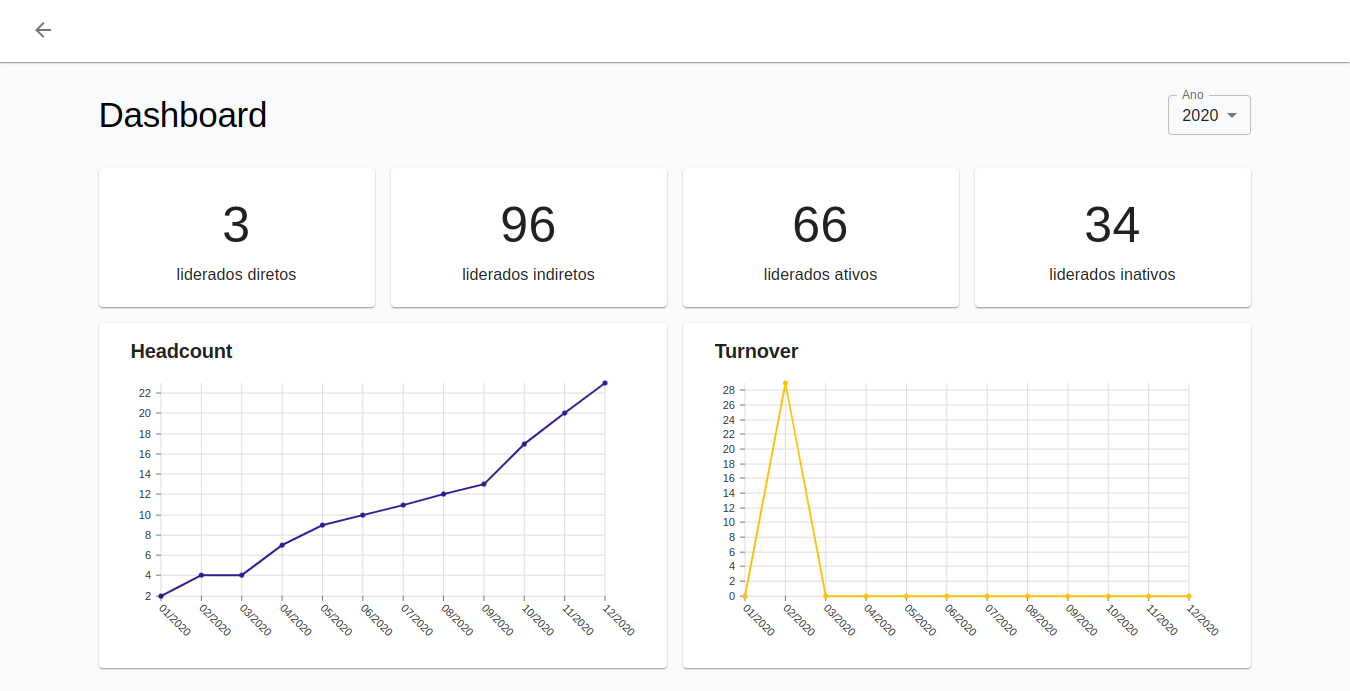Go back using the arrow icon
Viewport: 1350px width, 691px height.
(x=43, y=30)
